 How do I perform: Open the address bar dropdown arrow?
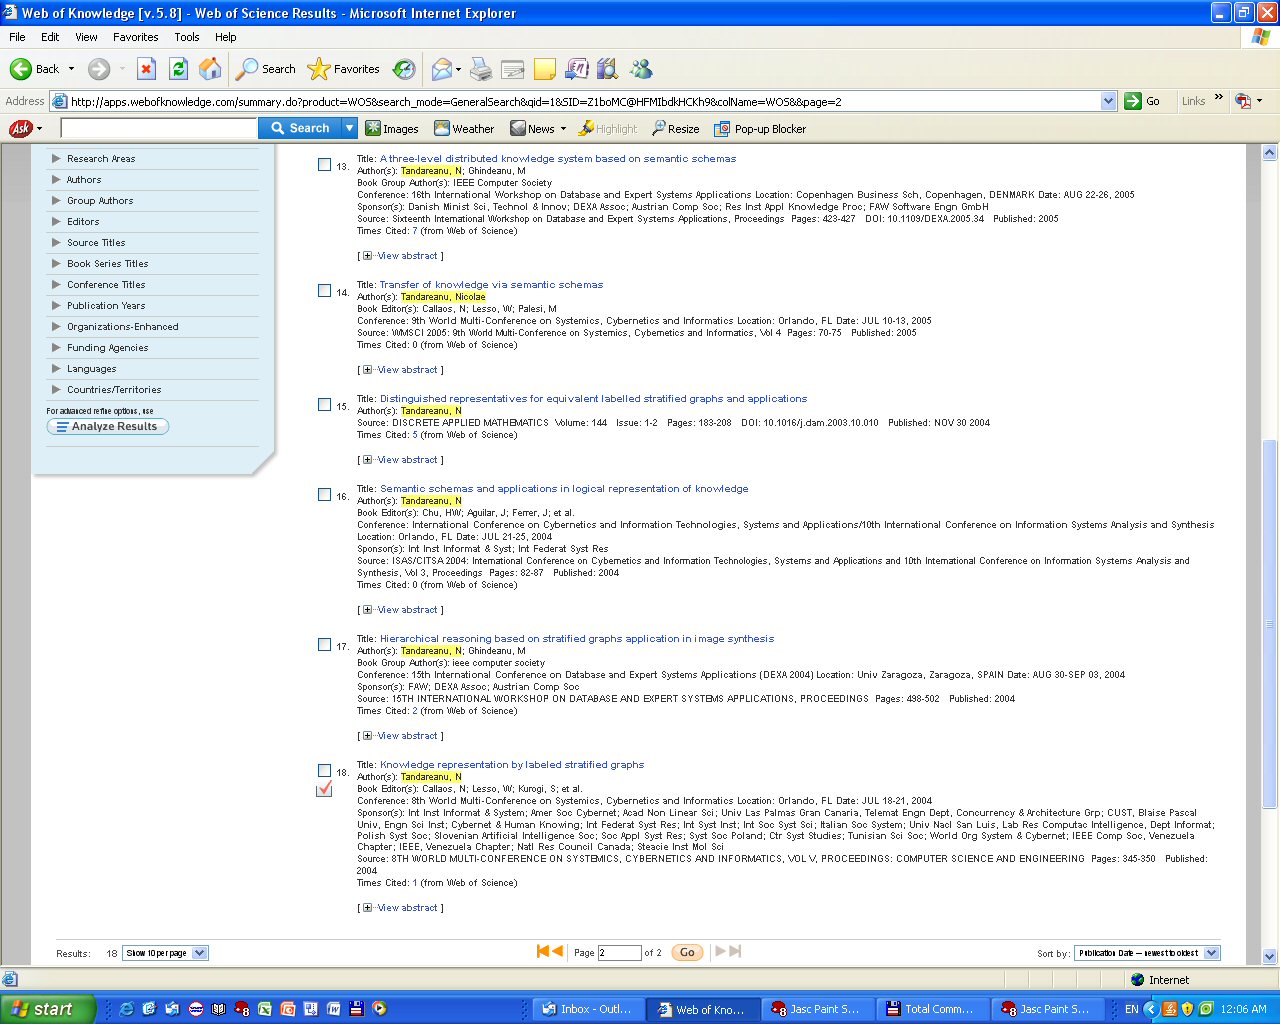[1108, 101]
